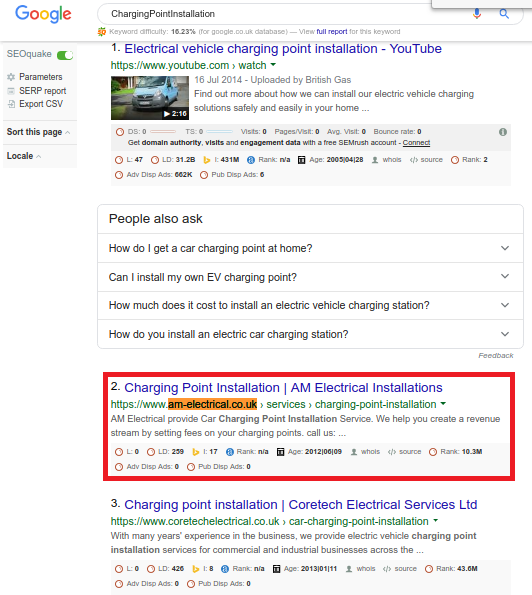The image size is (532, 595).
Task: Open the YouTube charging point installation result
Action: [283, 49]
